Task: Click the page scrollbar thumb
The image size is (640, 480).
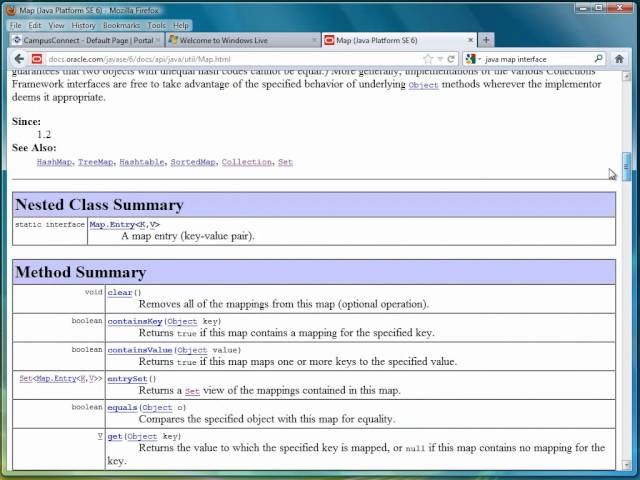Action: (626, 166)
